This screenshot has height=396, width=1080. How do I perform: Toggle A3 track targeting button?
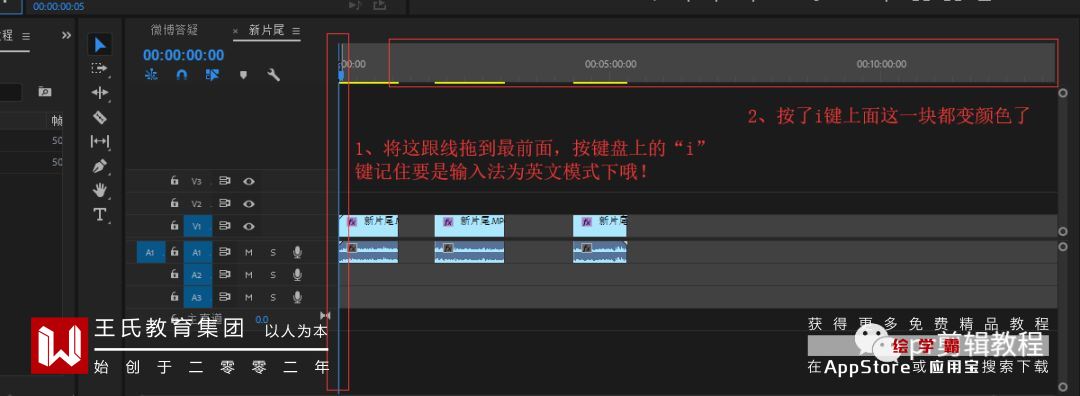click(198, 298)
